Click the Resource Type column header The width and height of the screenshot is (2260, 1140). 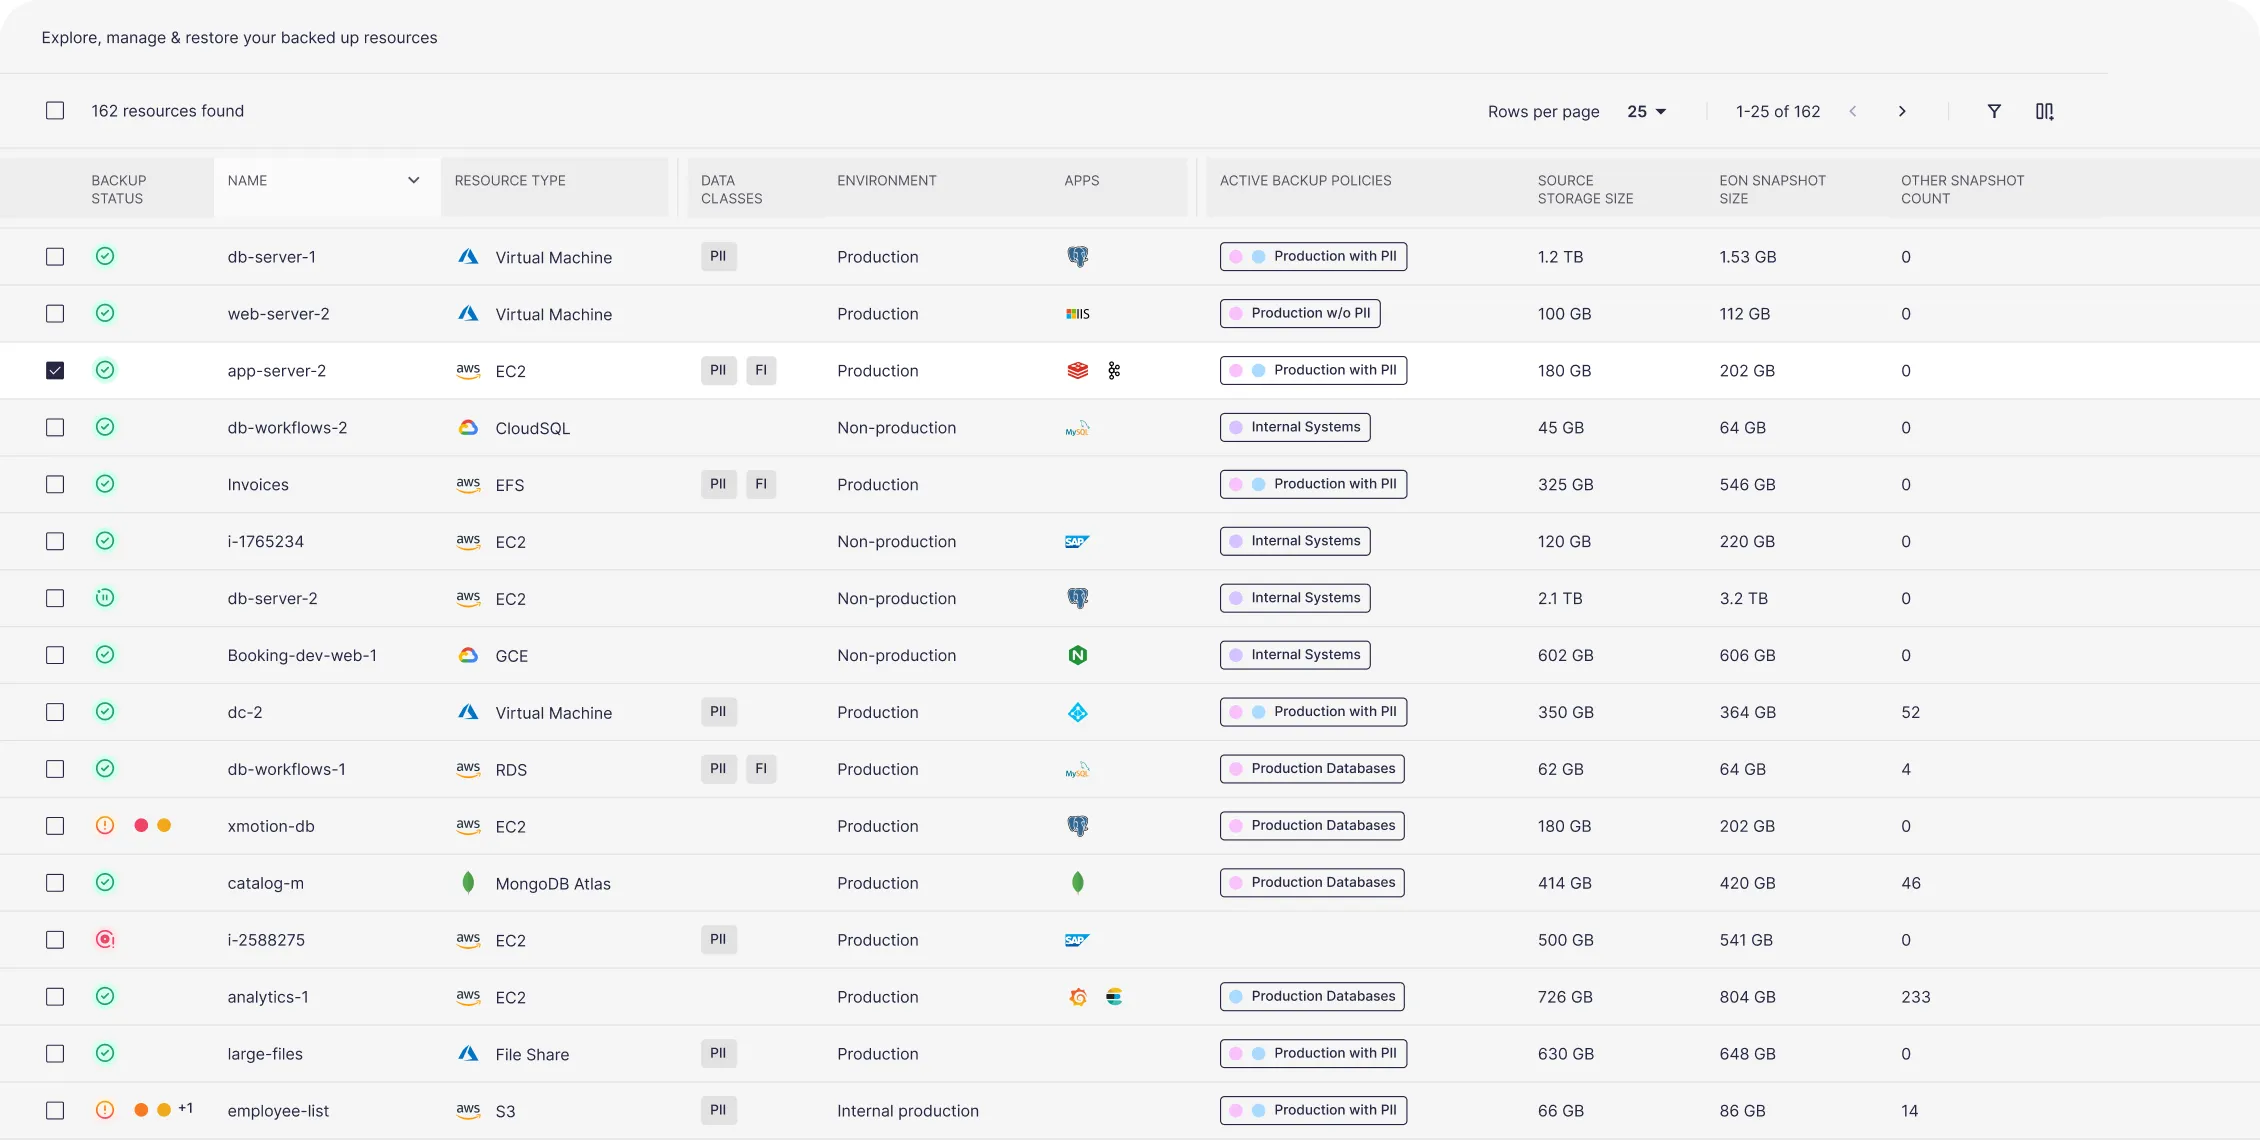pos(510,181)
